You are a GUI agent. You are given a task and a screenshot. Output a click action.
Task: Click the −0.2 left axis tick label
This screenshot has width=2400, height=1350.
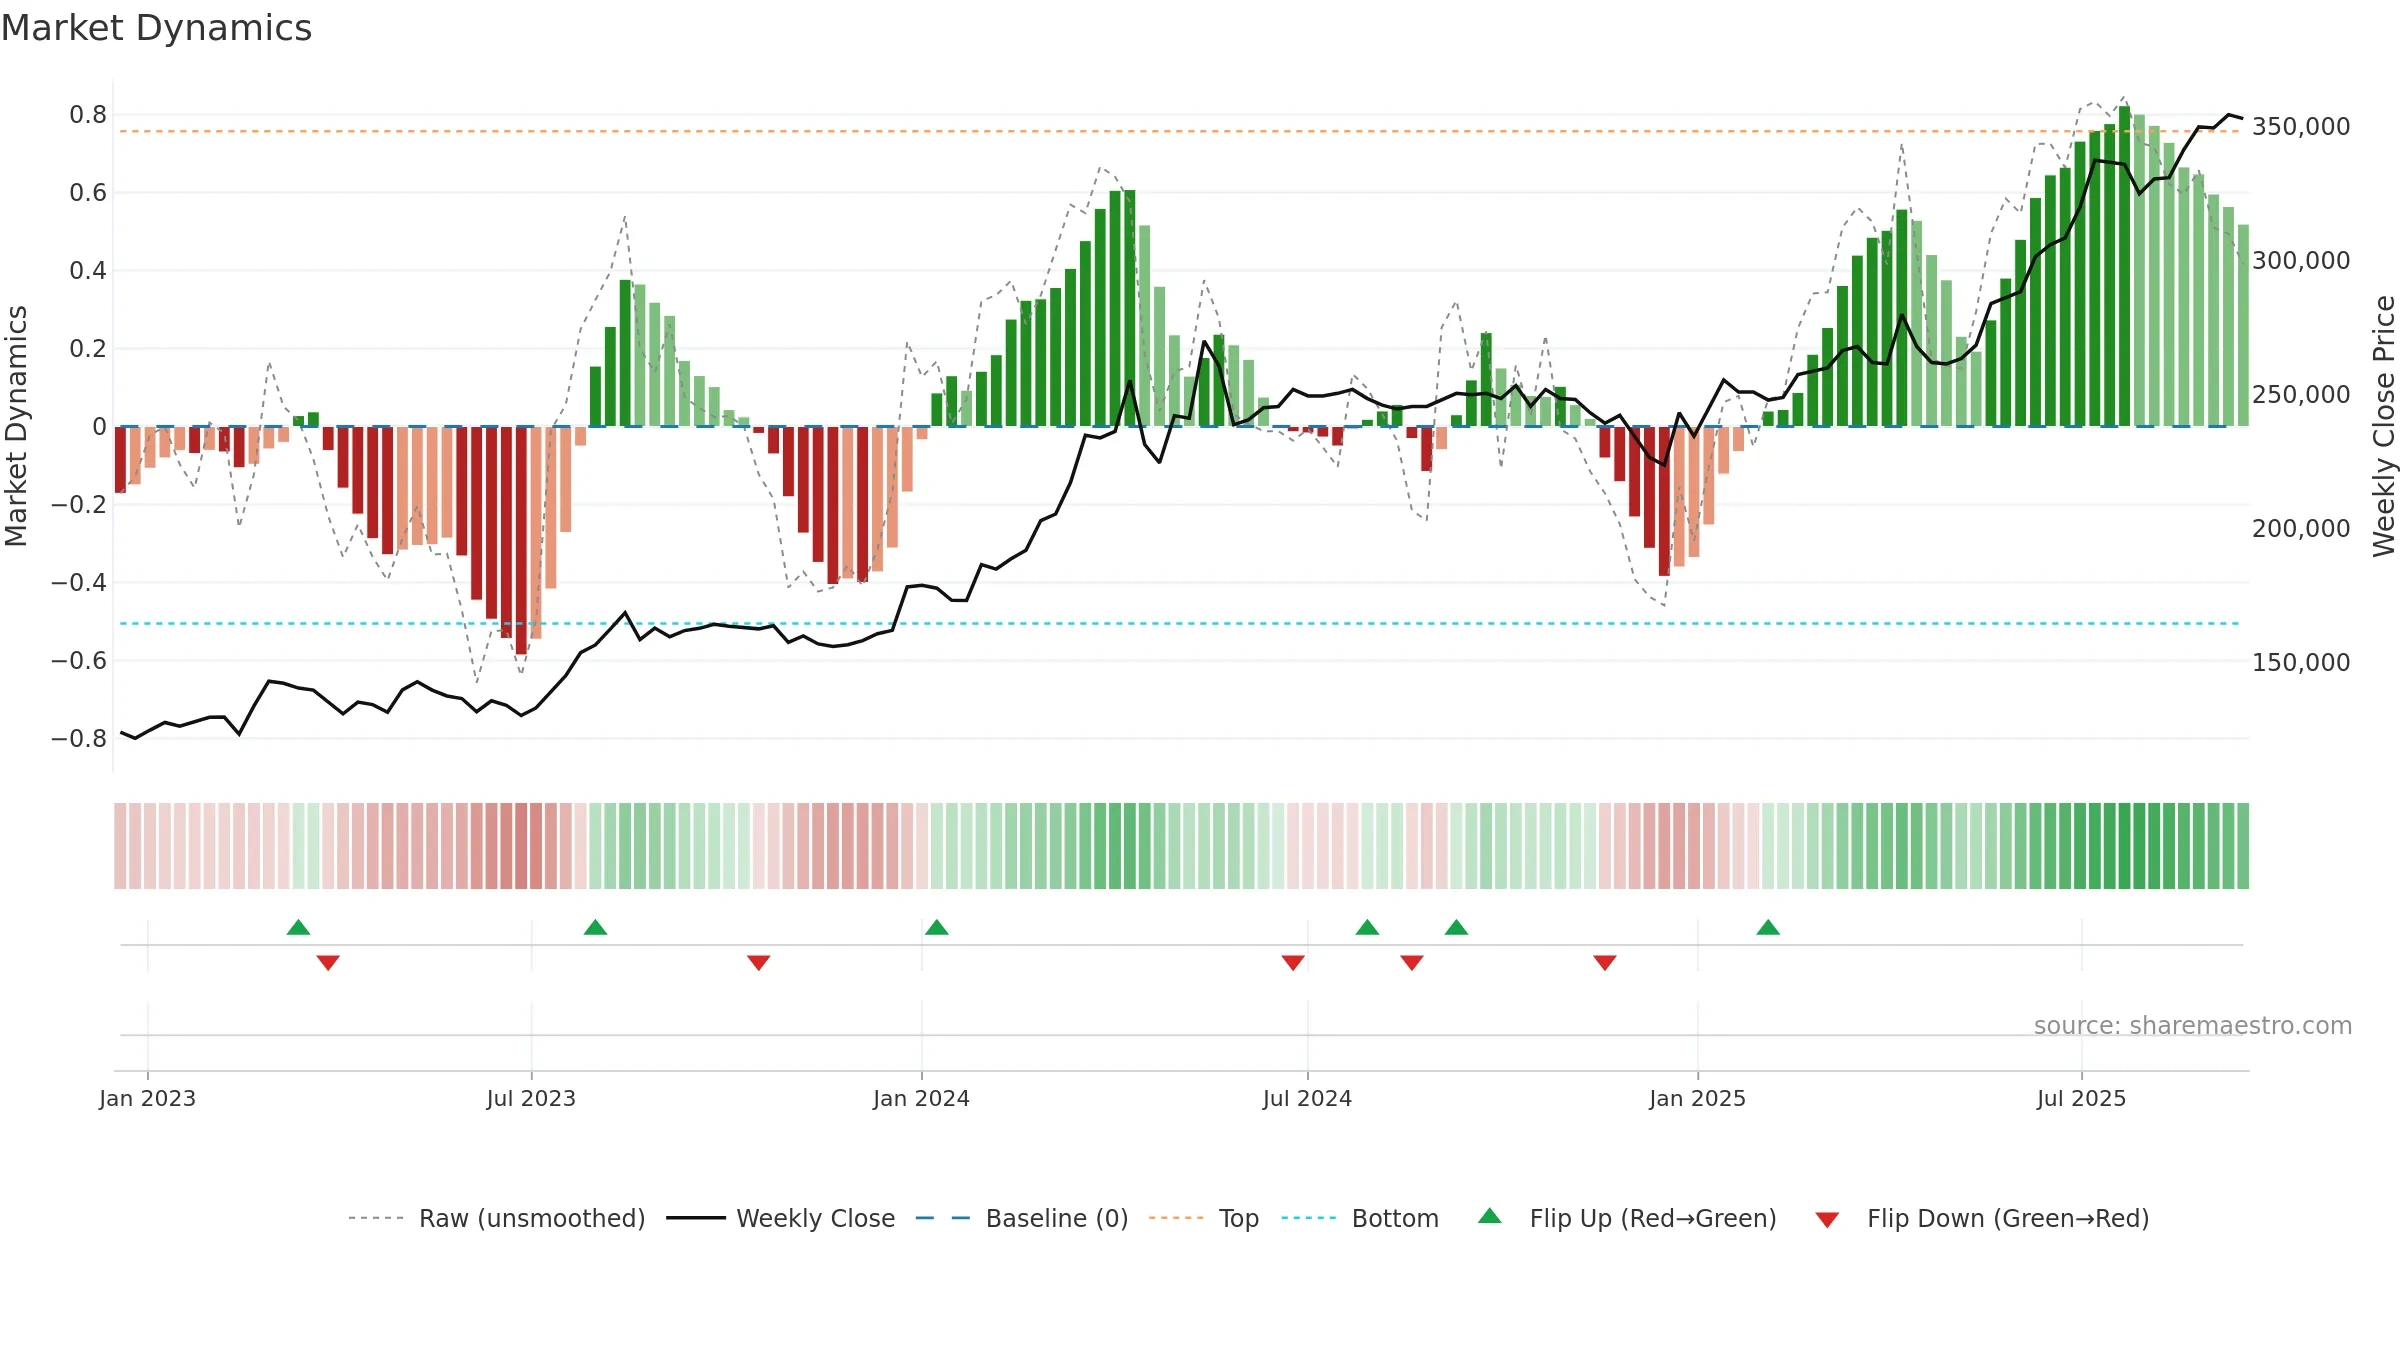79,505
